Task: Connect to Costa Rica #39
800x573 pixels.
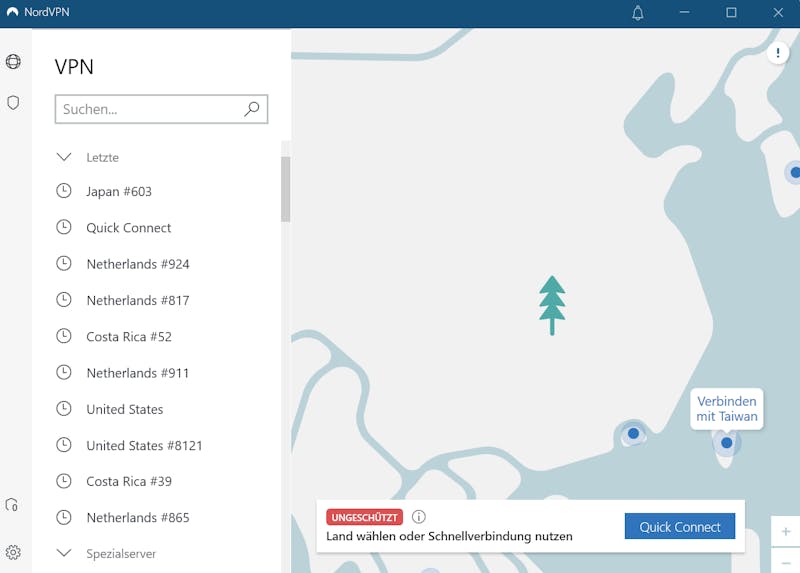Action: point(129,481)
